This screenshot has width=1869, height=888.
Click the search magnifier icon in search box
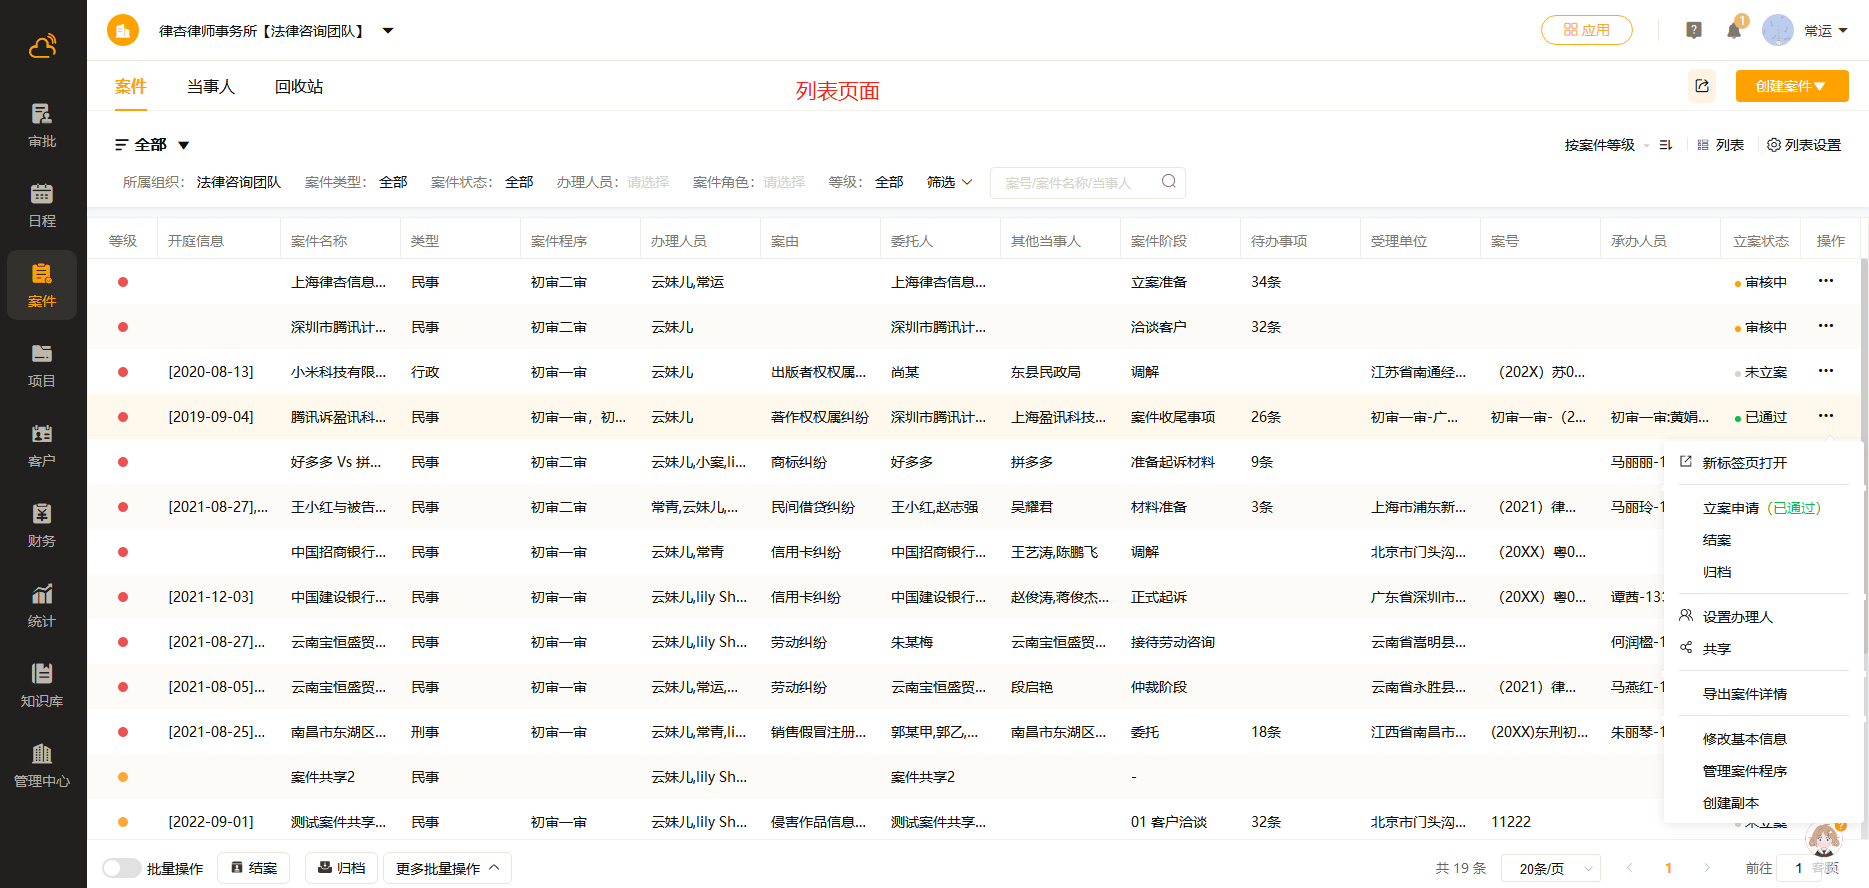click(1168, 182)
